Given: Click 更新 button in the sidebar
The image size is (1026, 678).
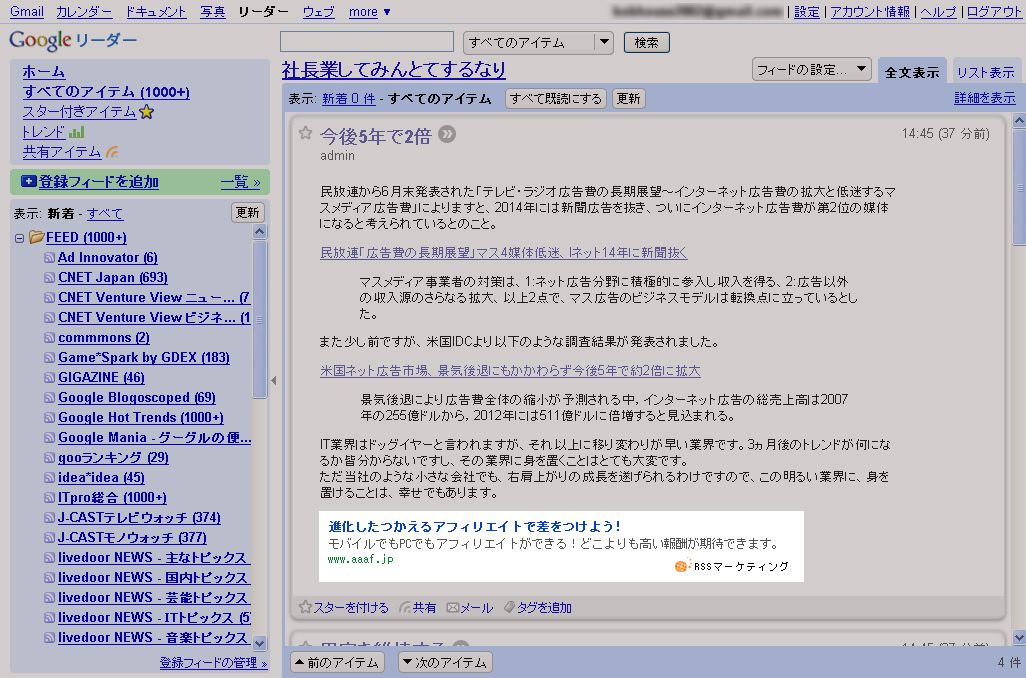Looking at the screenshot, I should click(x=247, y=213).
